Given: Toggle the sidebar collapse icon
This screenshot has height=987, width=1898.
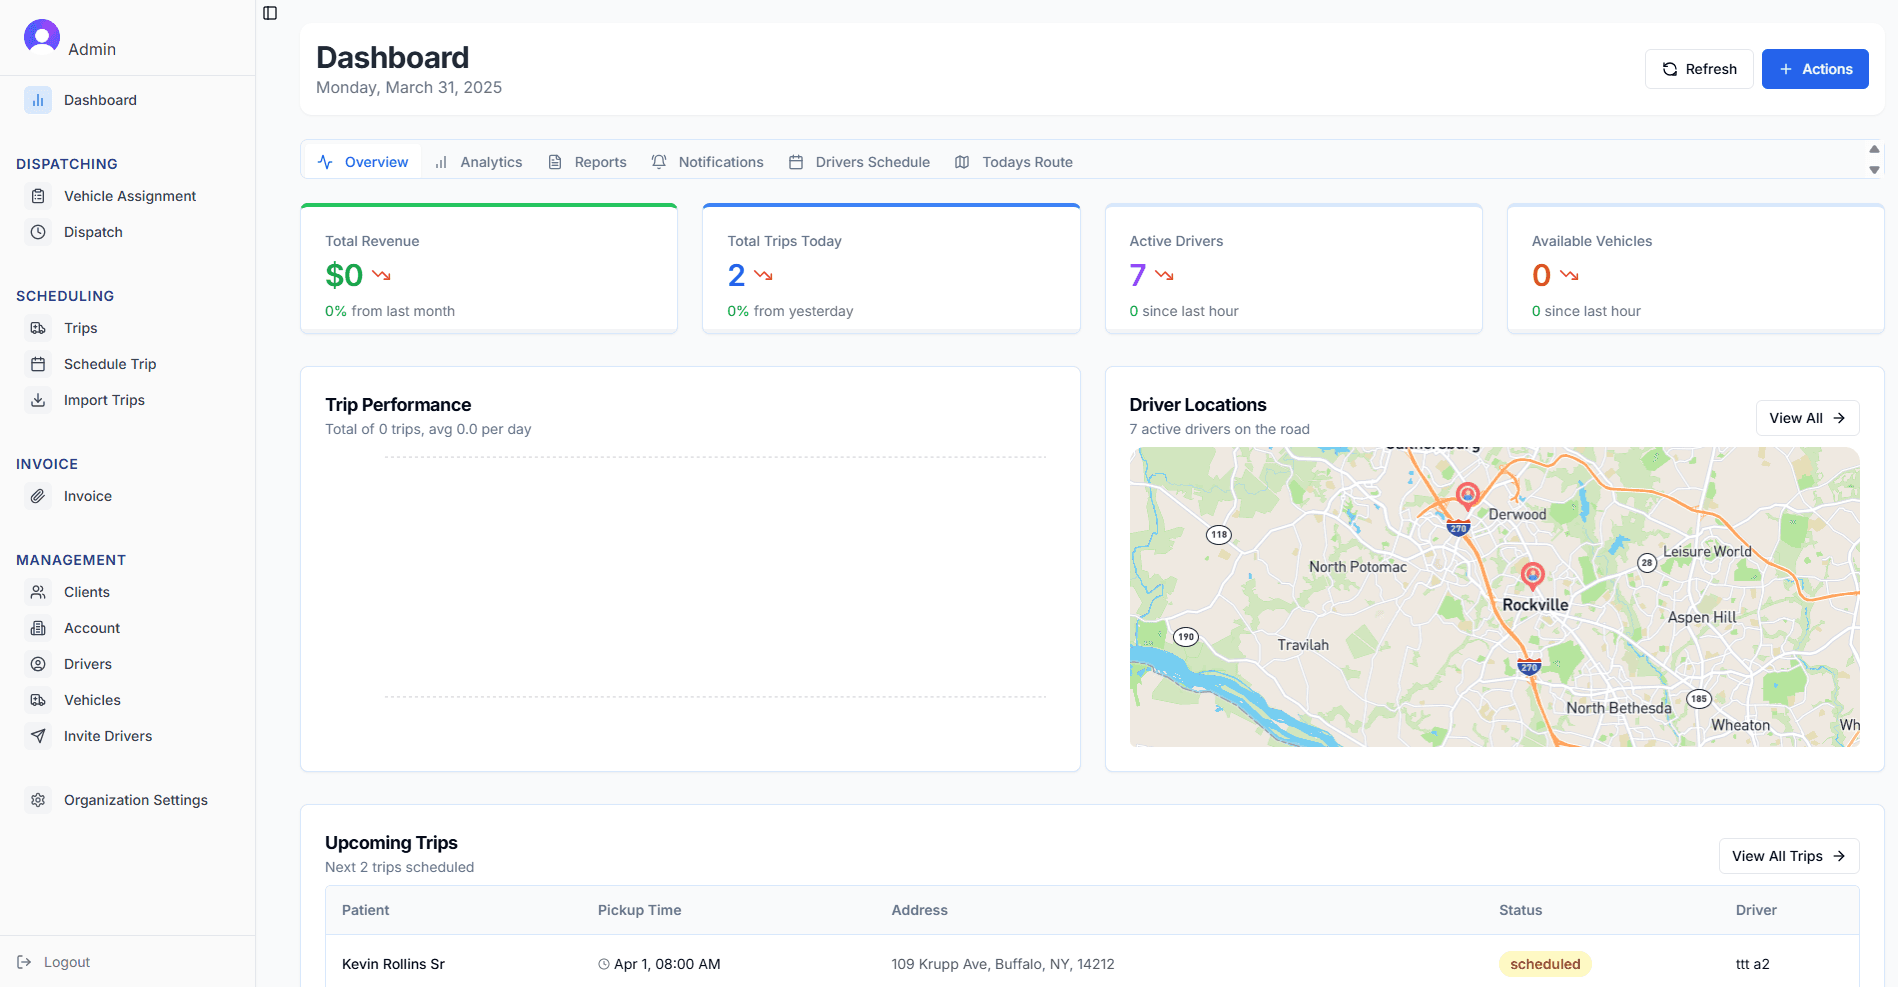Looking at the screenshot, I should 270,13.
